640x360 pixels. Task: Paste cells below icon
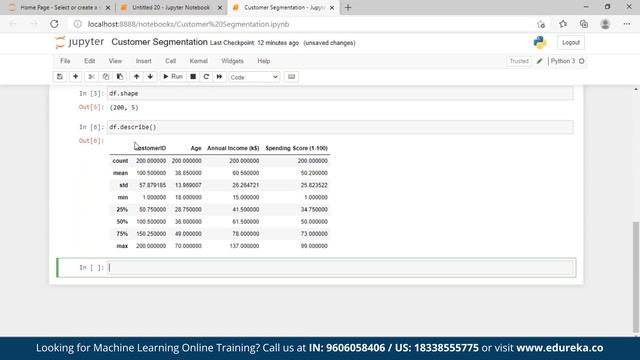coord(120,77)
